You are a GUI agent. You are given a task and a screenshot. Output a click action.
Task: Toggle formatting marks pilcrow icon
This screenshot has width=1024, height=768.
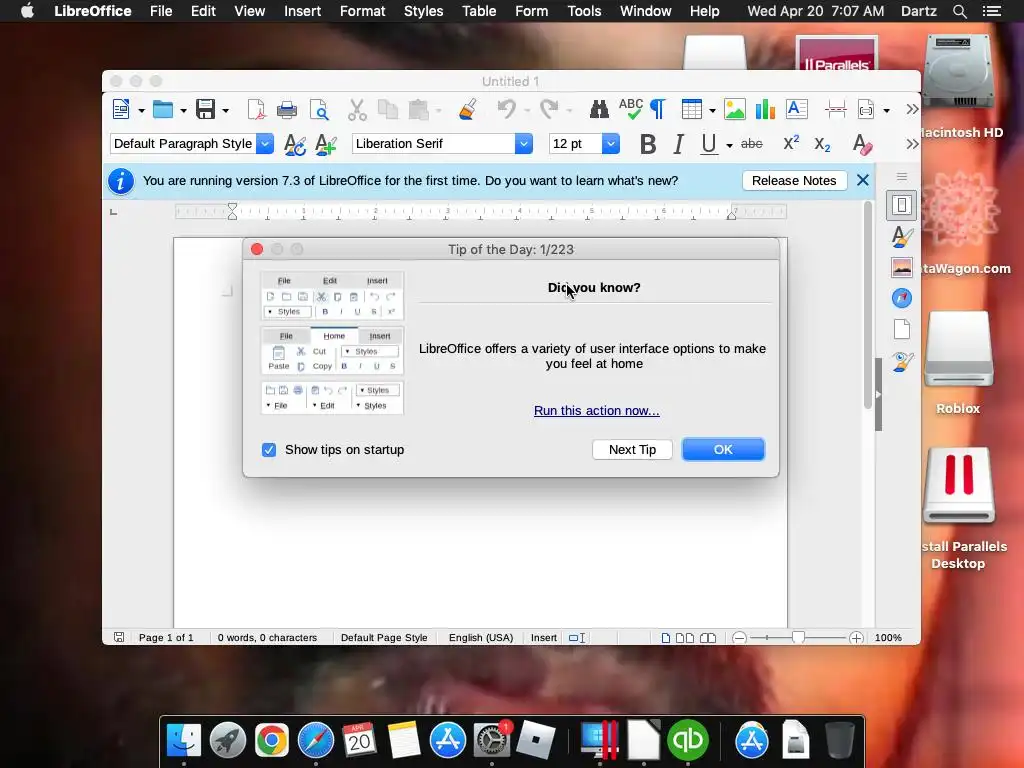658,109
